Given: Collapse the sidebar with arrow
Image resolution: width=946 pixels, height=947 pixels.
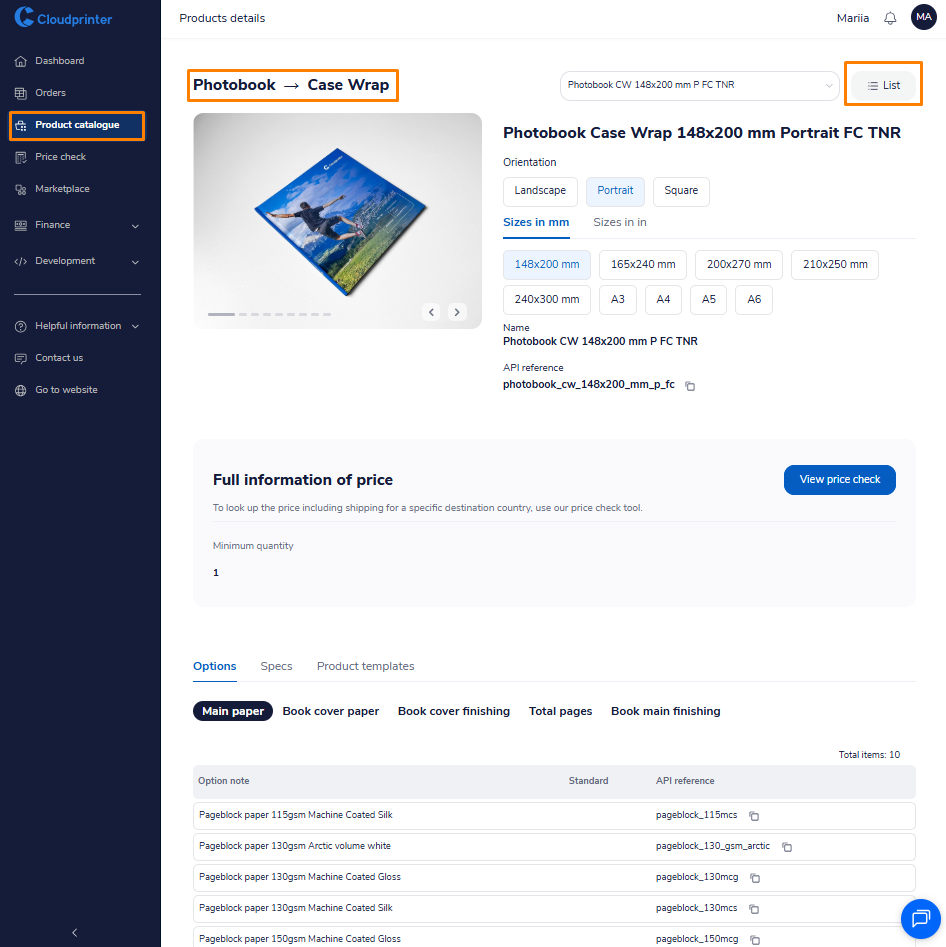Looking at the screenshot, I should [75, 933].
